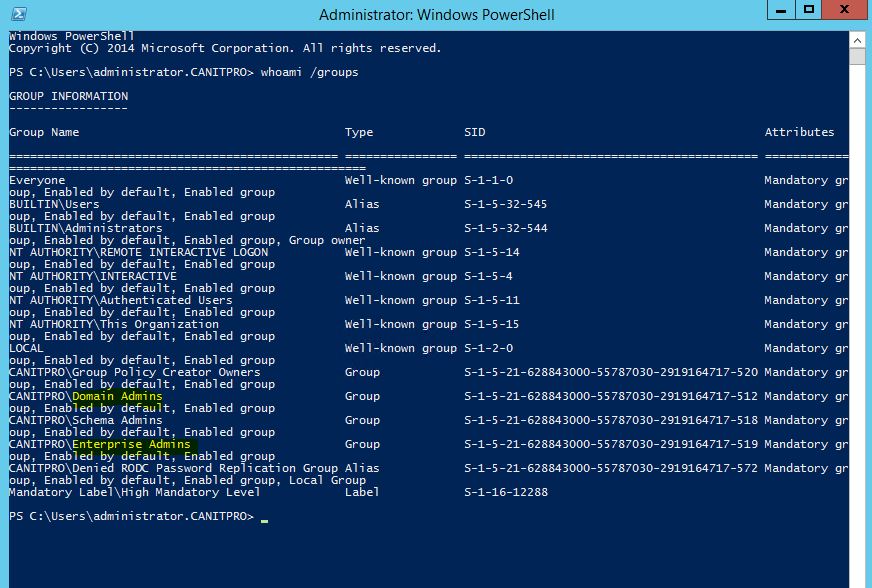This screenshot has width=872, height=588.
Task: Click the 'Group owner' attribute text
Action: [327, 240]
